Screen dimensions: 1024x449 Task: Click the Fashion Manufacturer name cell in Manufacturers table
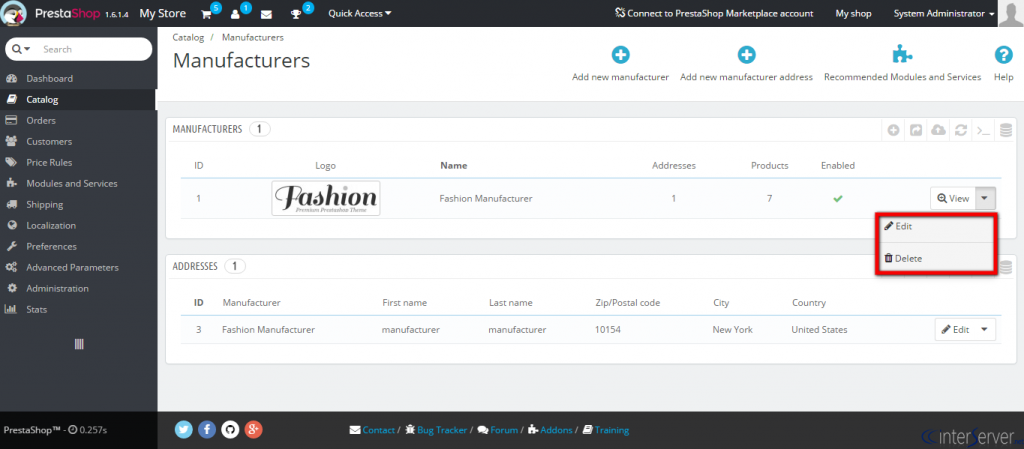point(486,198)
